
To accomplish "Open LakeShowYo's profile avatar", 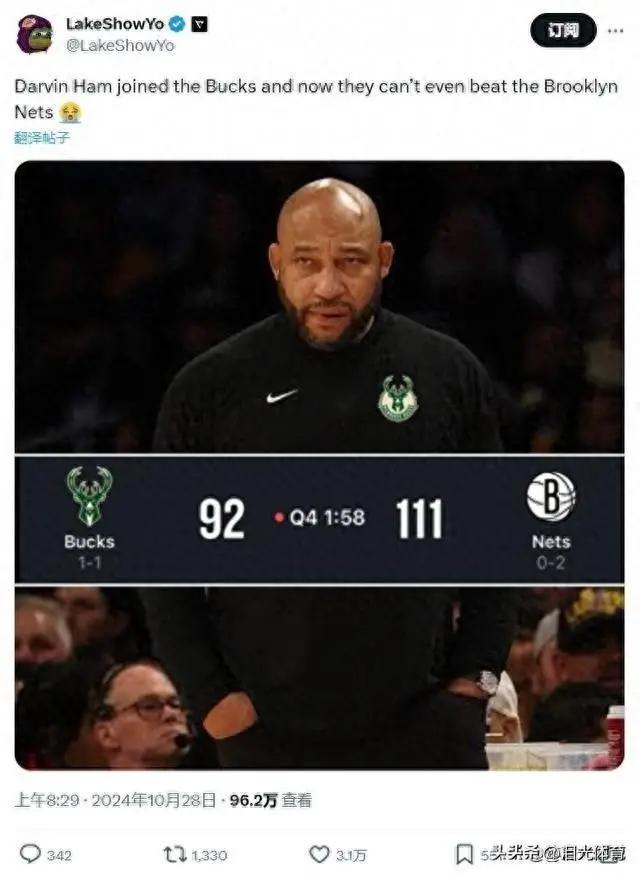I will pos(35,35).
